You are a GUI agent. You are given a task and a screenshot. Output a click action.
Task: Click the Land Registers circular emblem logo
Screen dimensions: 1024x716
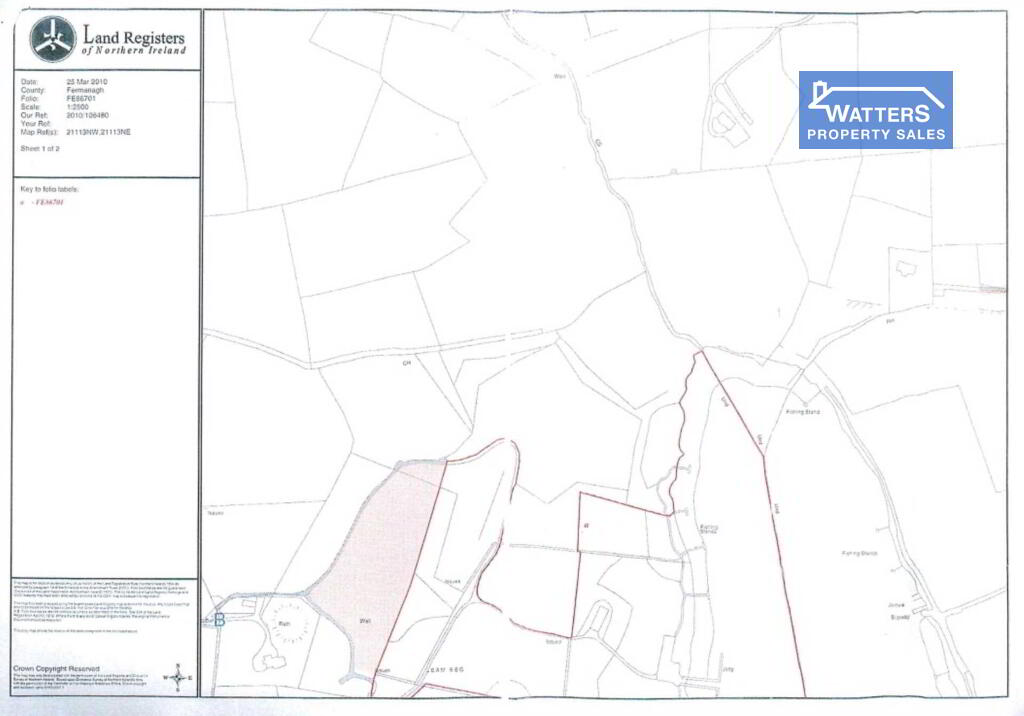pos(52,40)
